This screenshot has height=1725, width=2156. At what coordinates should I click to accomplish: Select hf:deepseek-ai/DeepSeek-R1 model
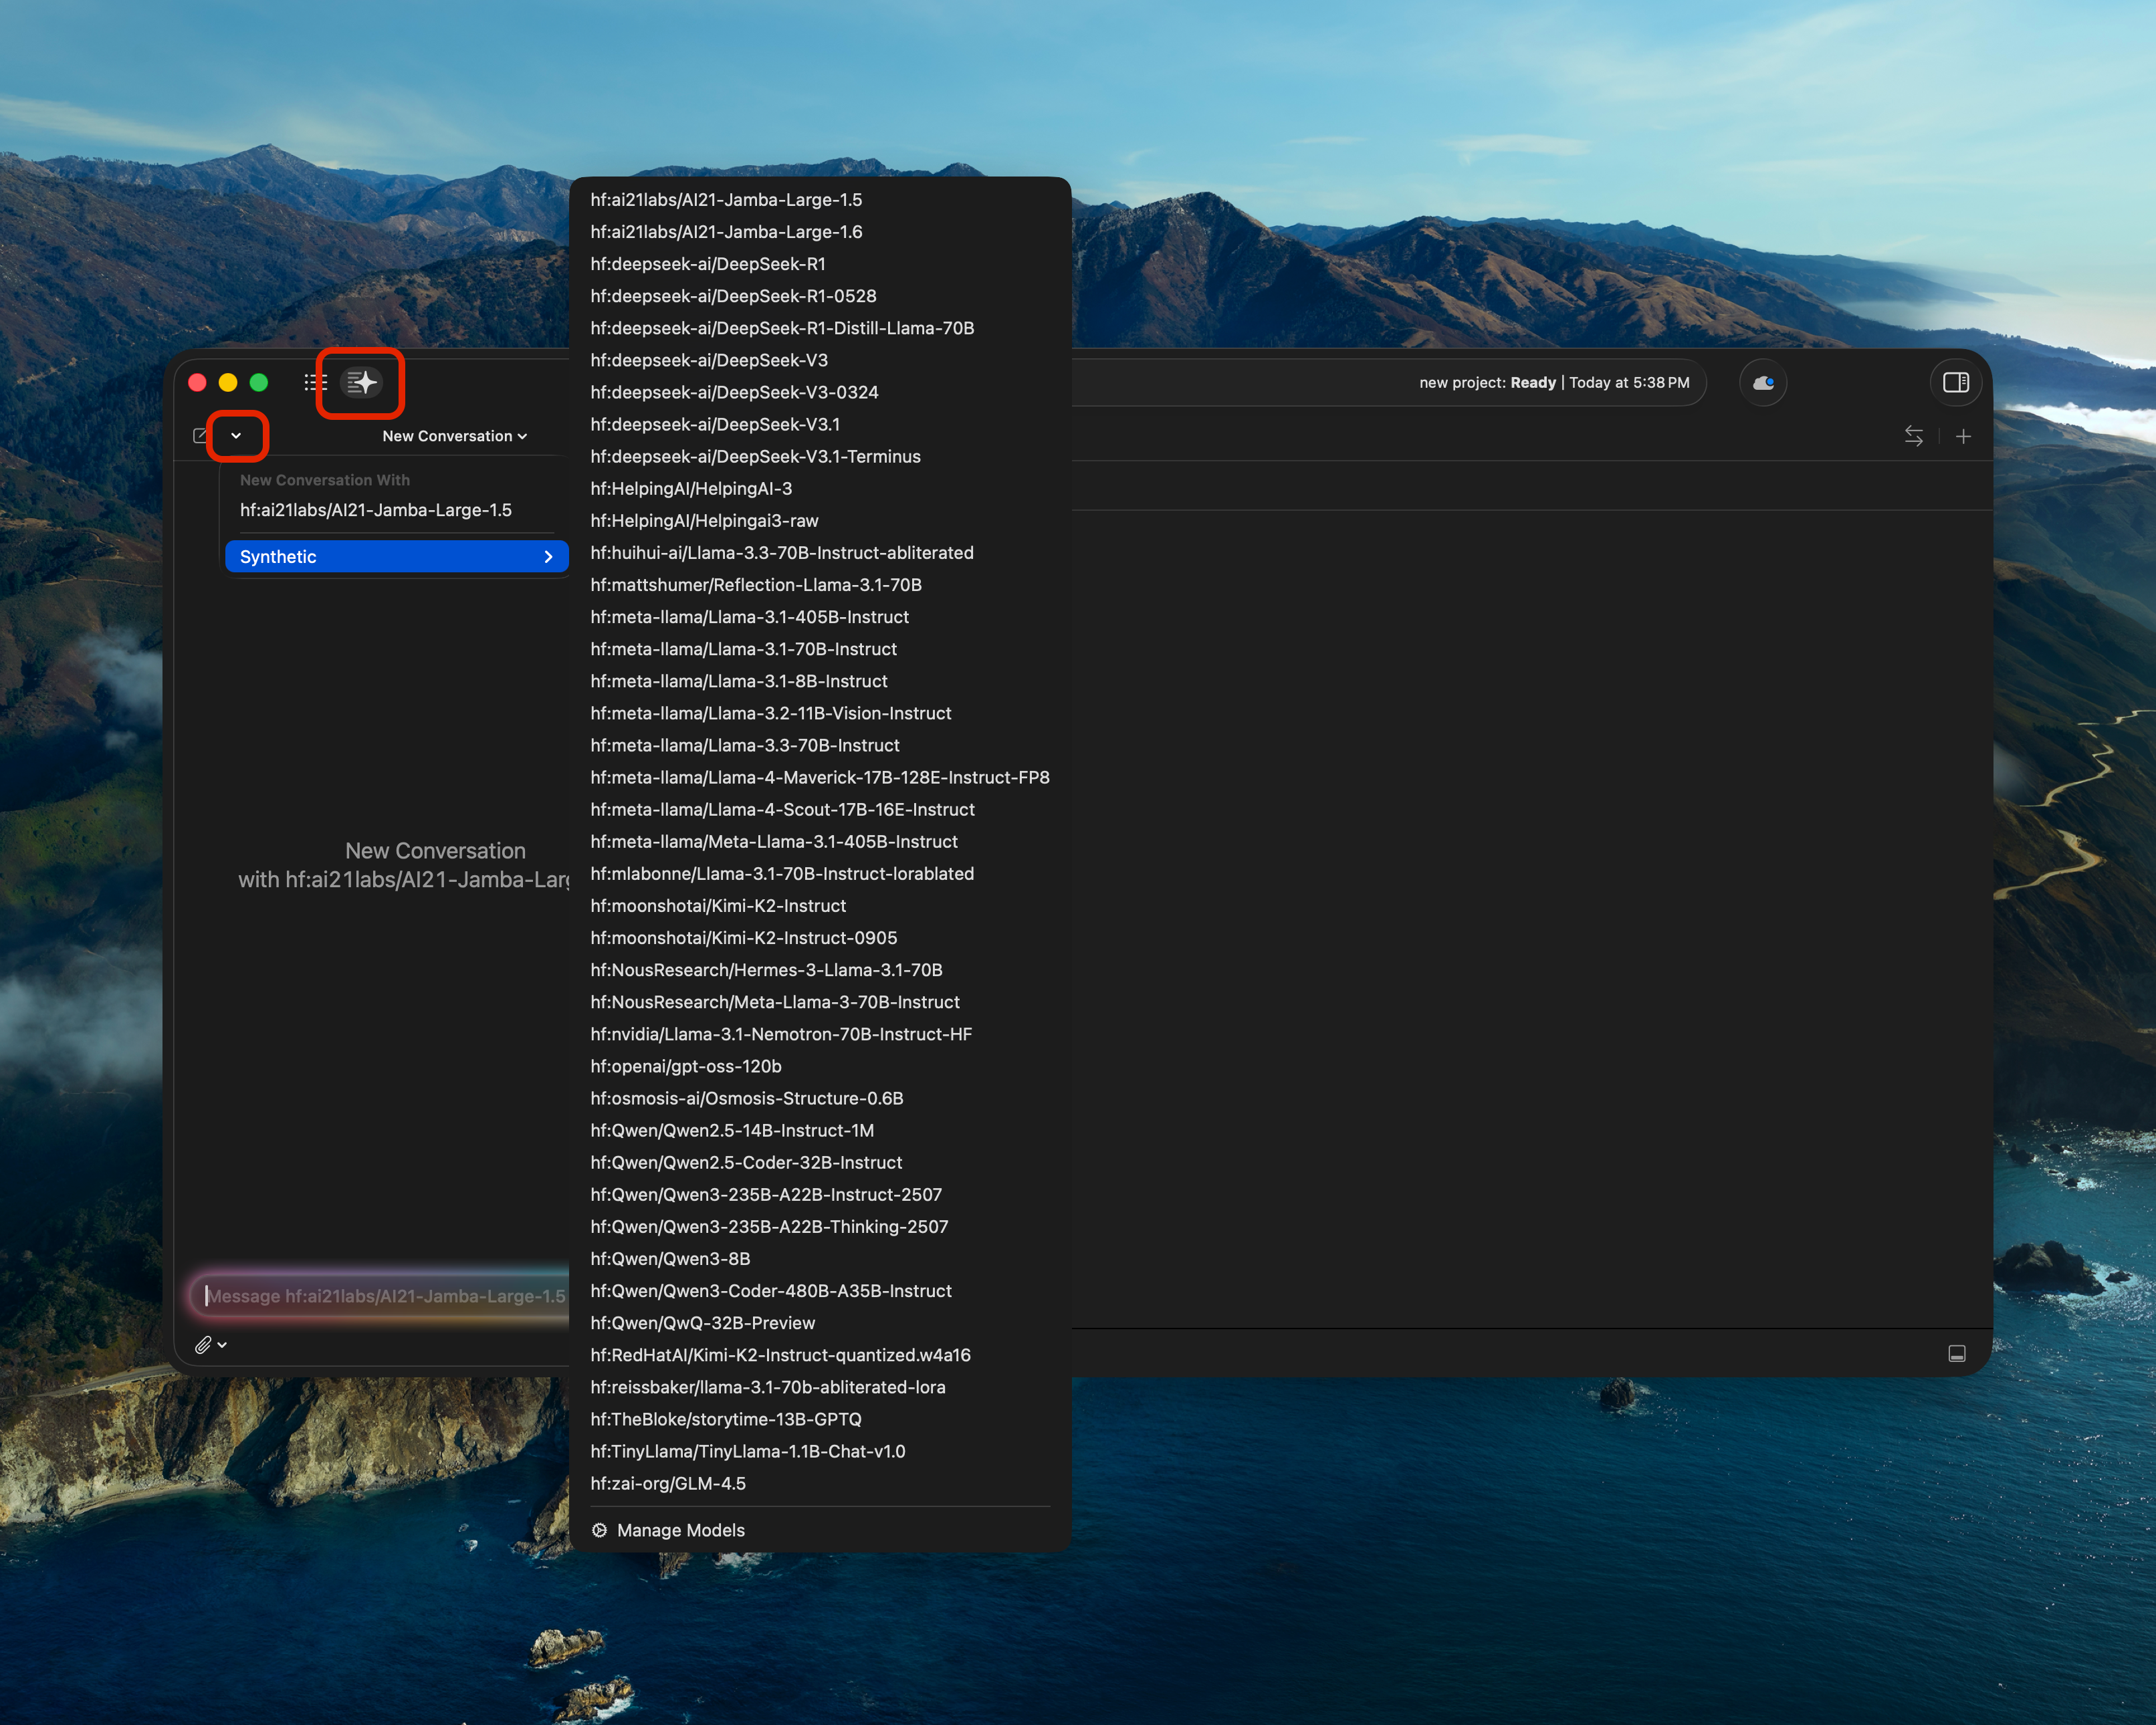(708, 264)
